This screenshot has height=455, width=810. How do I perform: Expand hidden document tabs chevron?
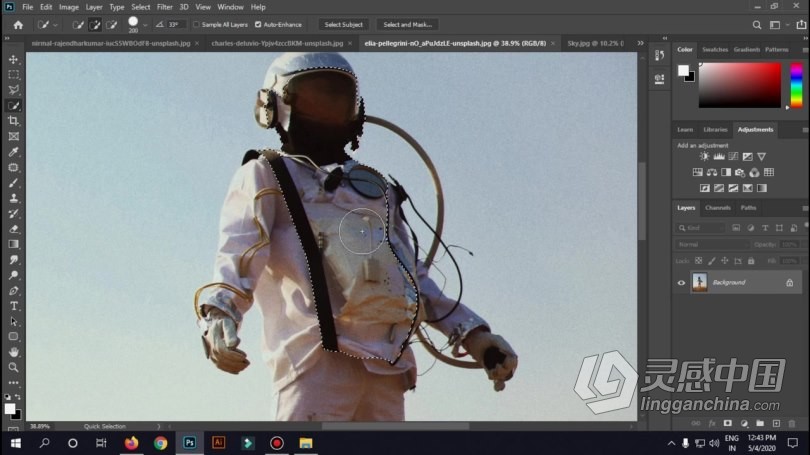641,43
